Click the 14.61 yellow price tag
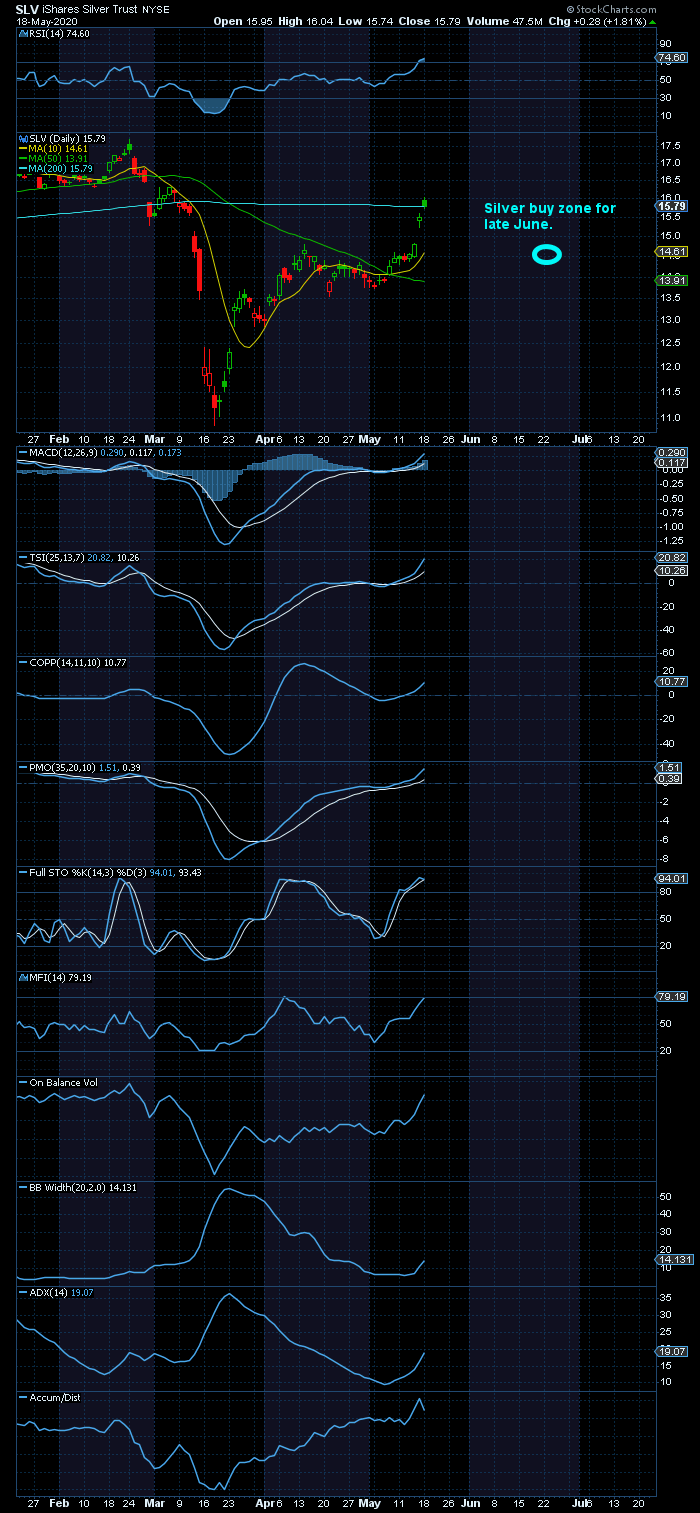The width and height of the screenshot is (700, 1513). [671, 251]
